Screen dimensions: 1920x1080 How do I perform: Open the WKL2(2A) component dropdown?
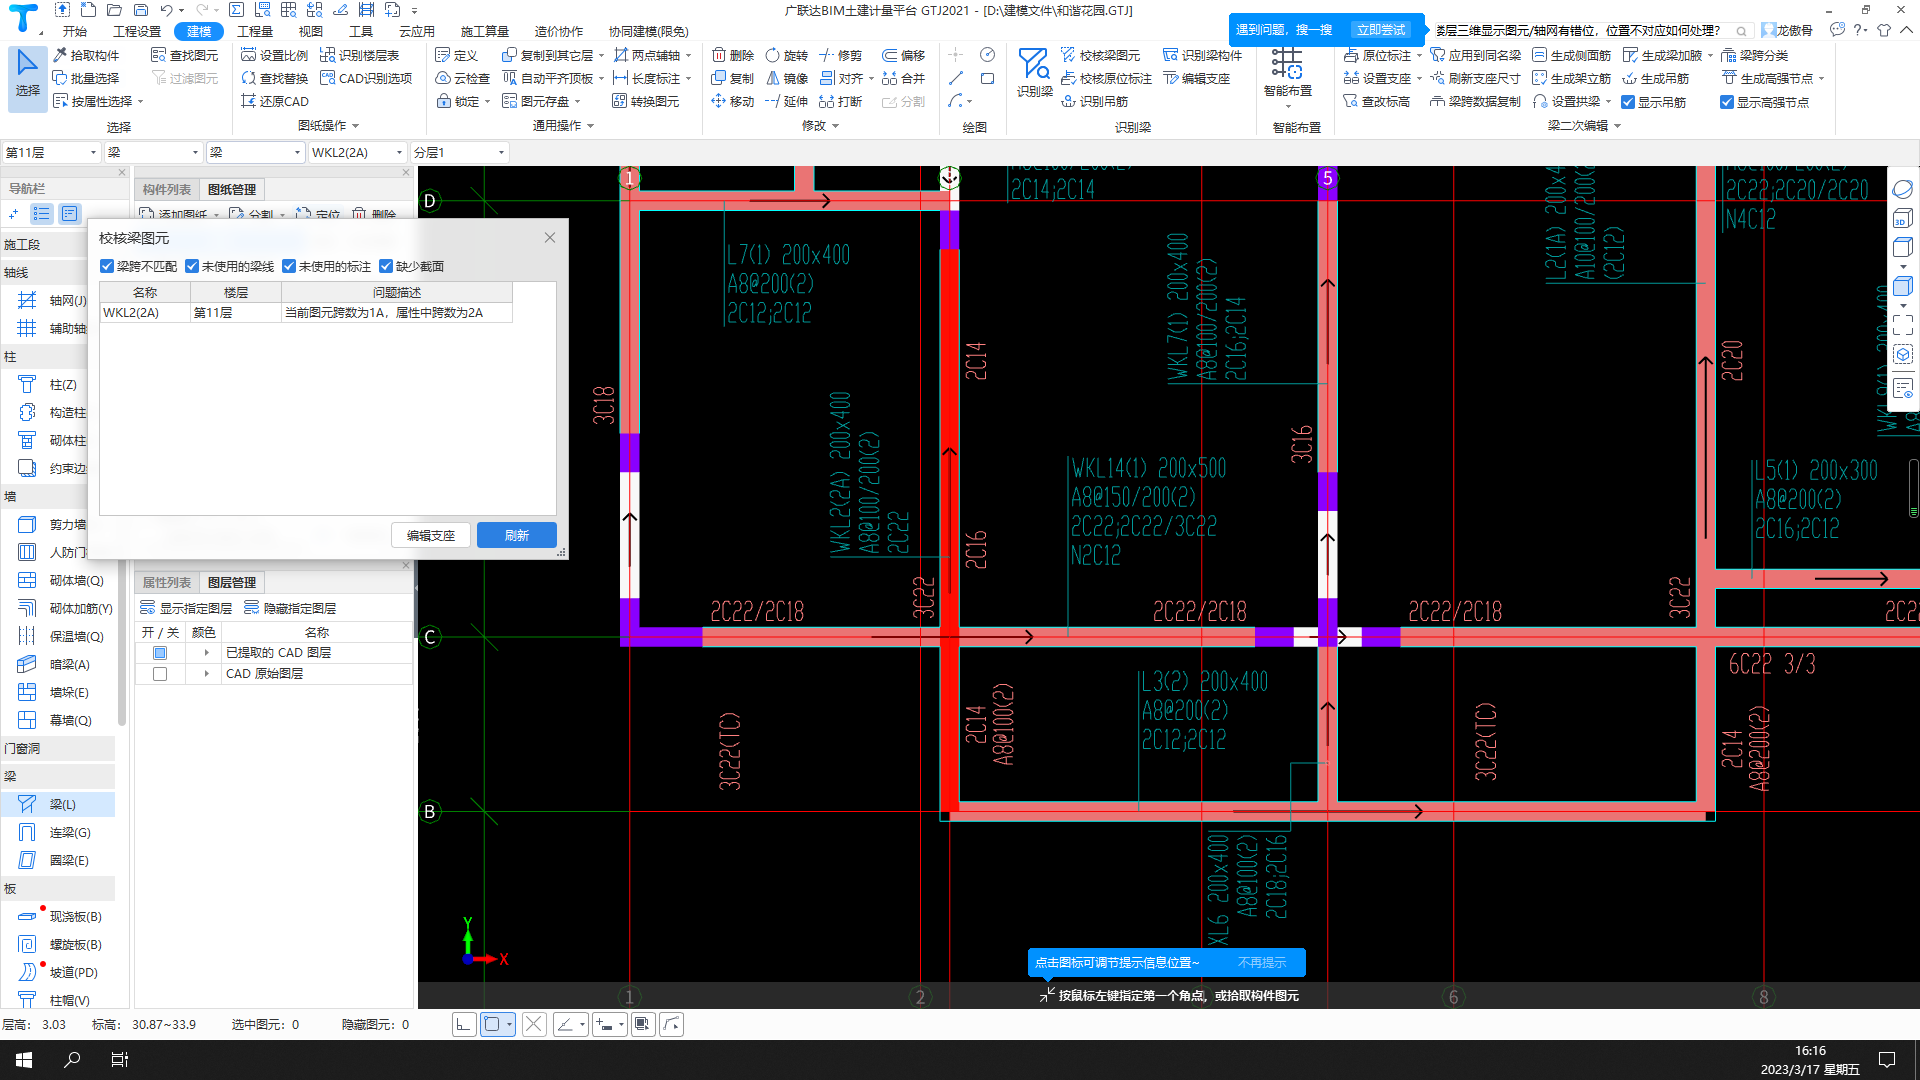coord(357,152)
